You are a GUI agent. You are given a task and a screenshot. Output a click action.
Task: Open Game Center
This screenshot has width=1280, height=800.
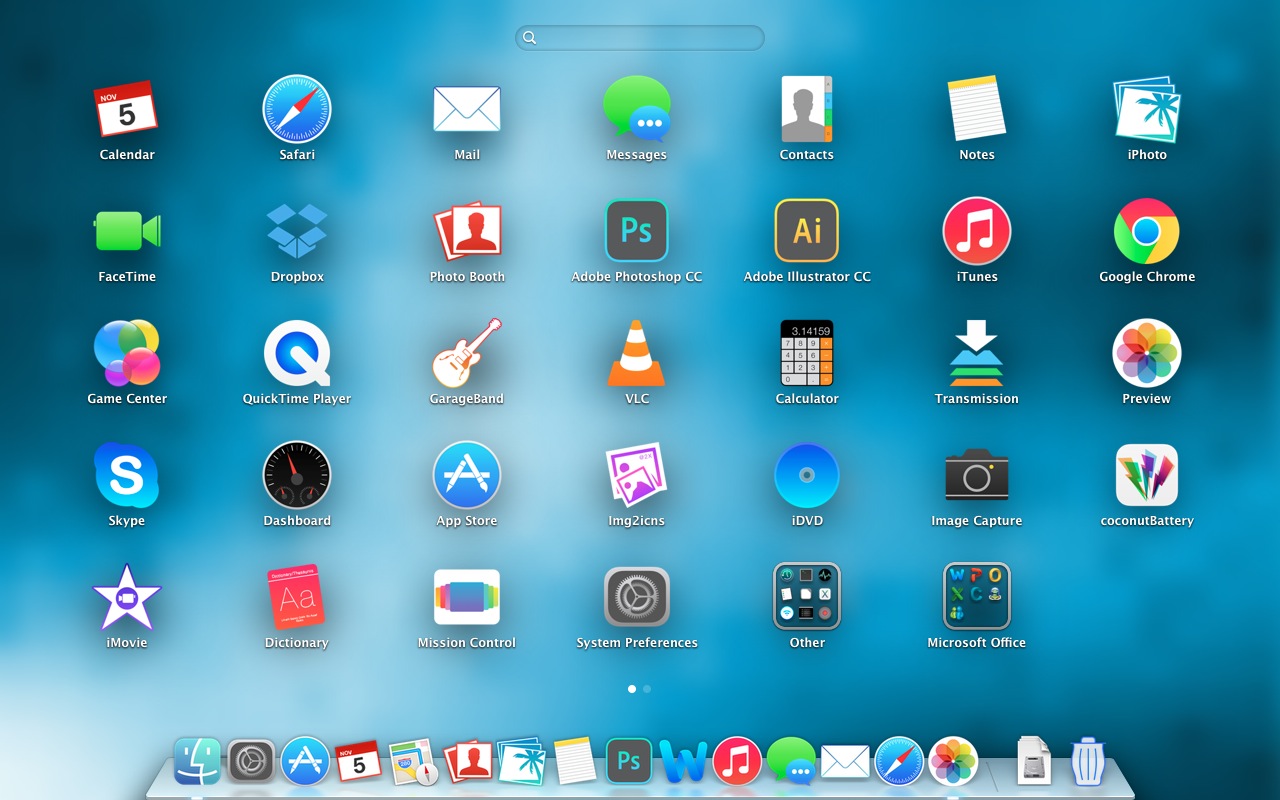click(127, 354)
